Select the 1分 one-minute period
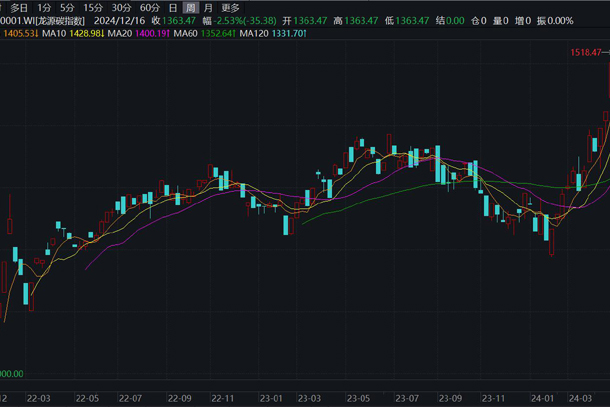Viewport: 610px width, 407px height. (44, 7)
